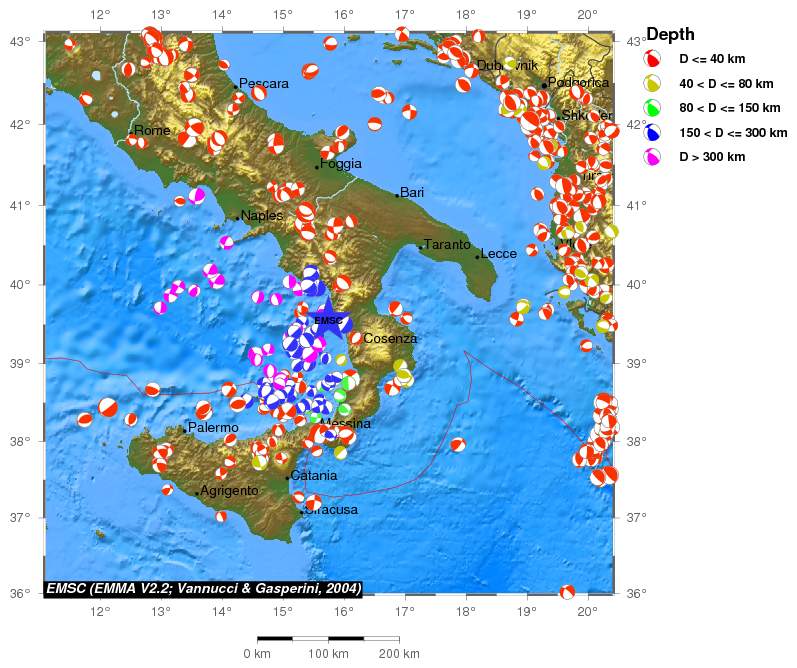Screen dimensions: 797x668
Task: Click the red beachball at the bottom edge near 36°
Action: (567, 592)
